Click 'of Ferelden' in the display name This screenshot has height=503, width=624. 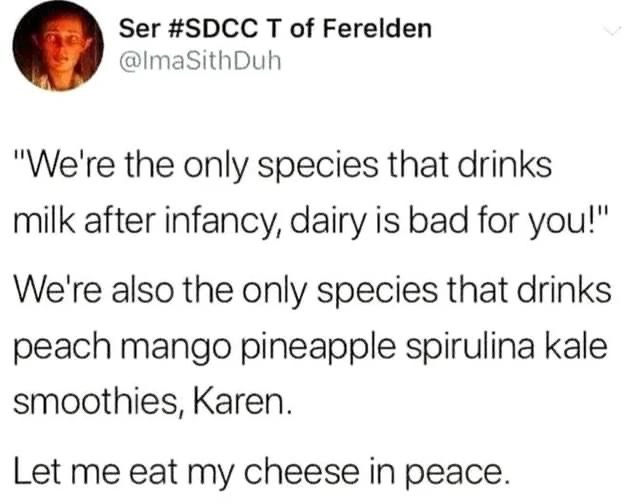pyautogui.click(x=361, y=29)
